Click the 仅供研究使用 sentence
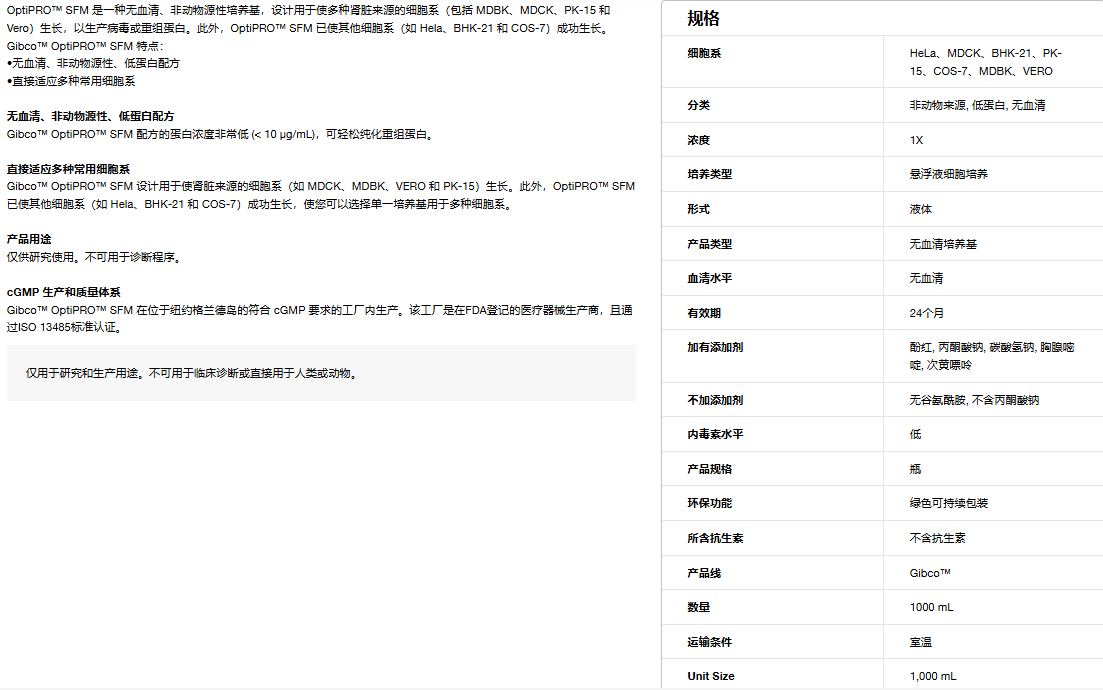 (96, 257)
